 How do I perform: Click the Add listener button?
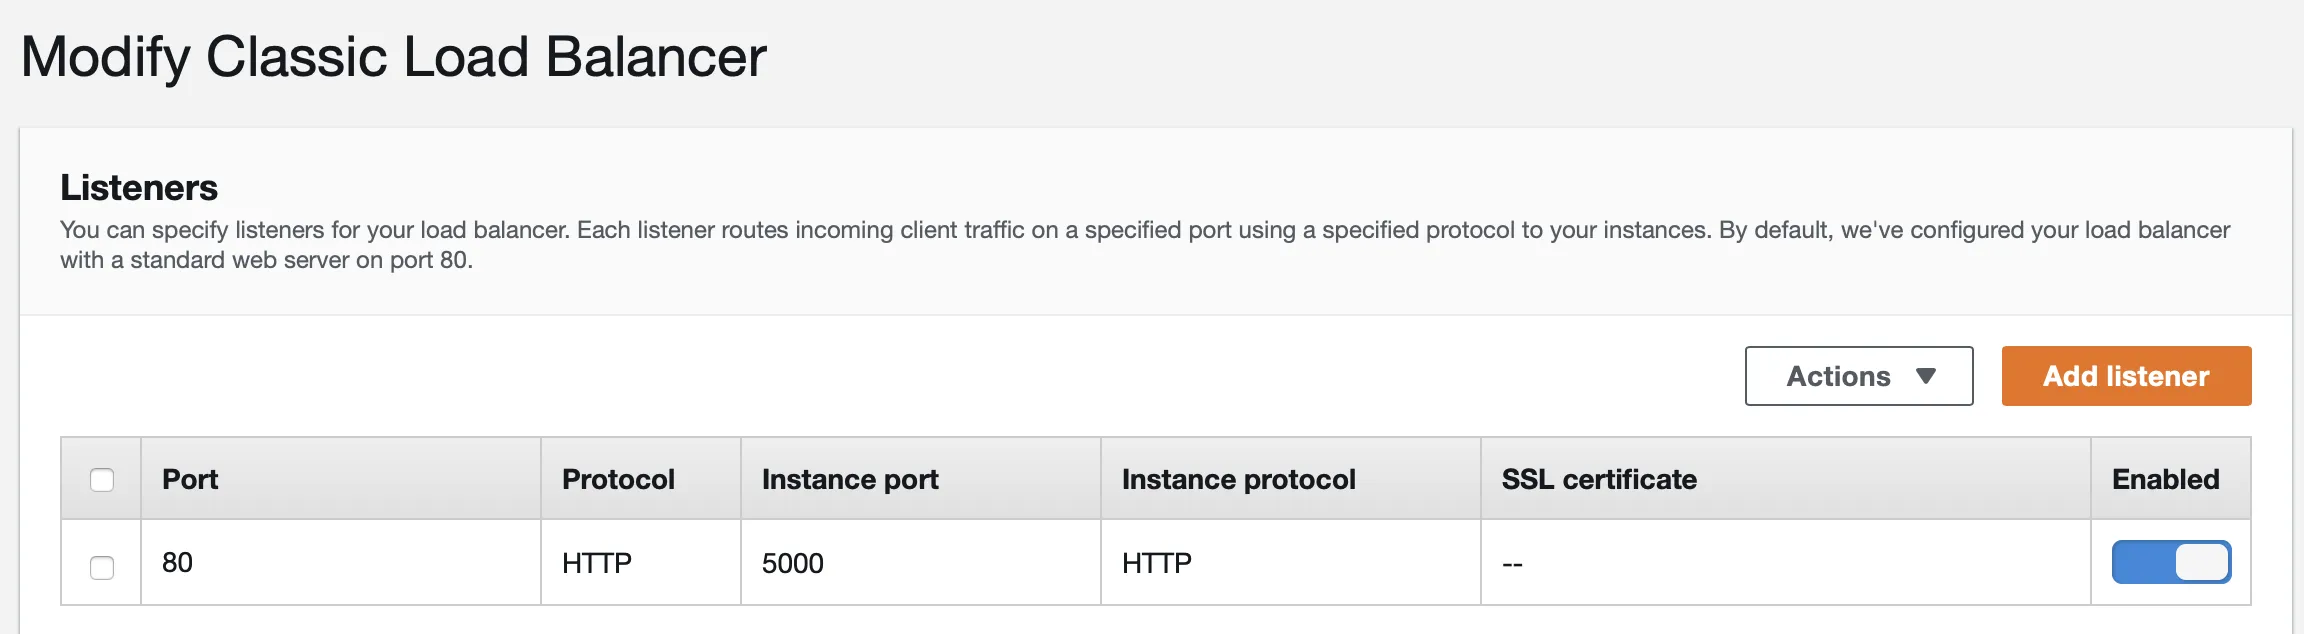tap(2126, 376)
